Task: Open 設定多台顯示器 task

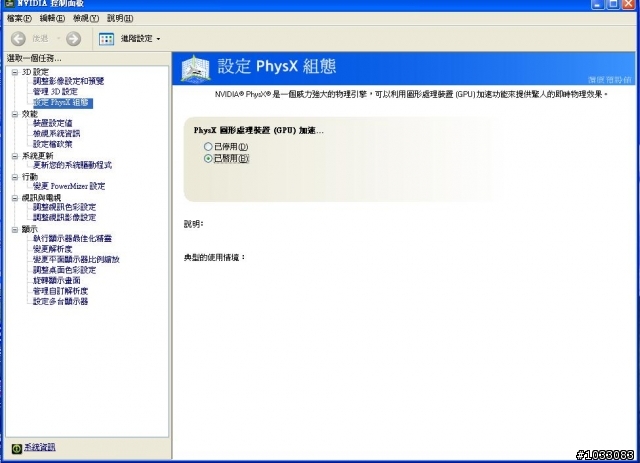Action: 60,301
